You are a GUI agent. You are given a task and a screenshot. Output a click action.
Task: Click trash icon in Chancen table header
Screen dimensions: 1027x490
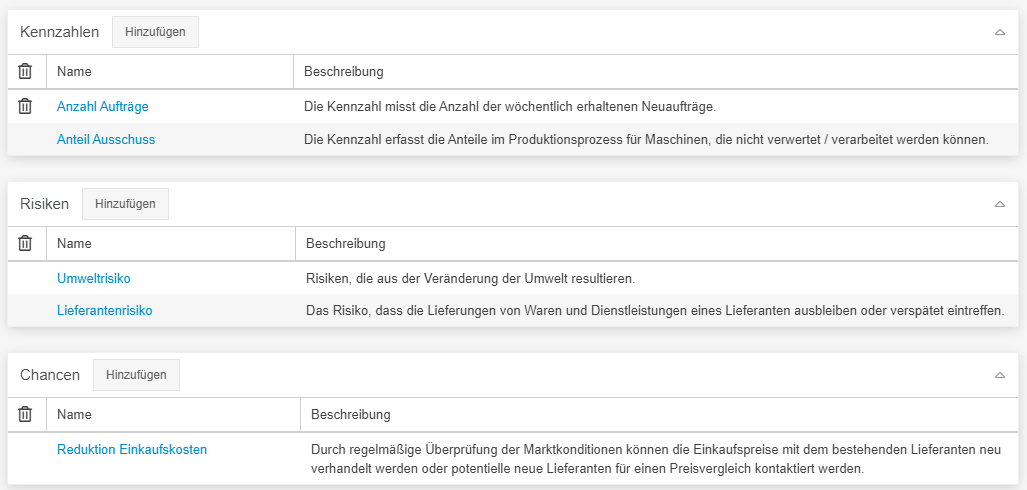(x=26, y=414)
